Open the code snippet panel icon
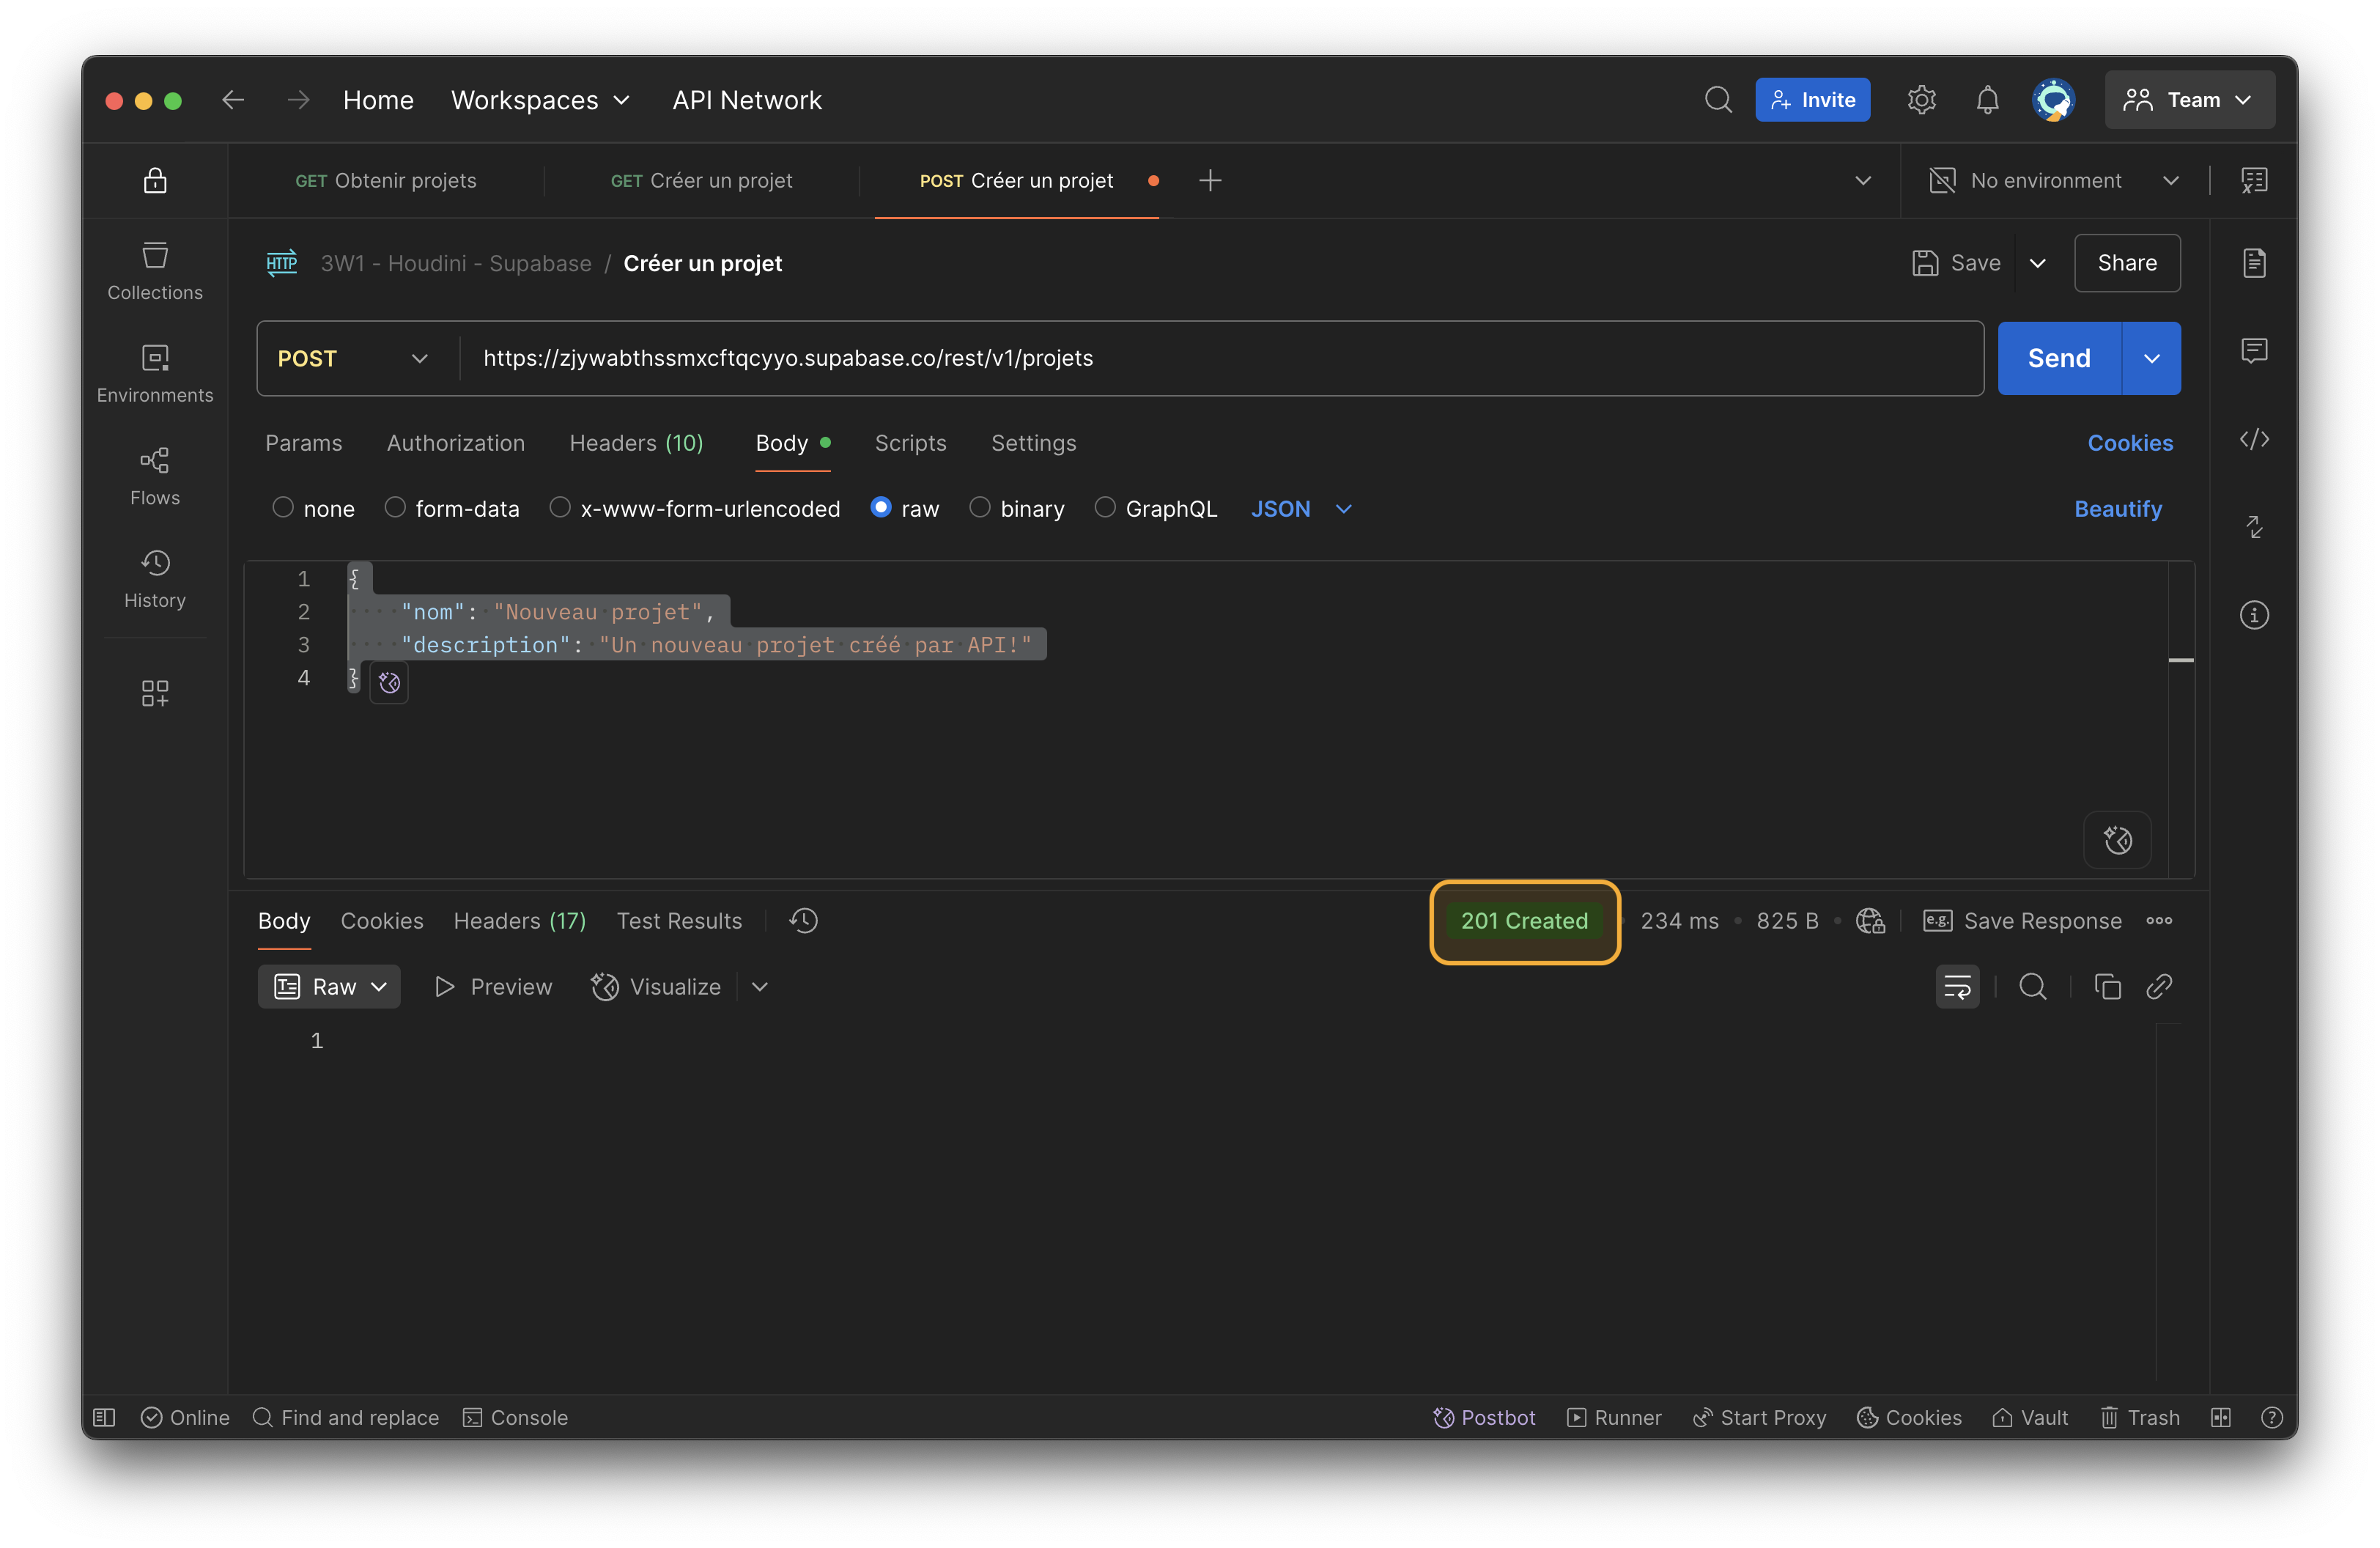The width and height of the screenshot is (2380, 1548). pyautogui.click(x=2254, y=439)
